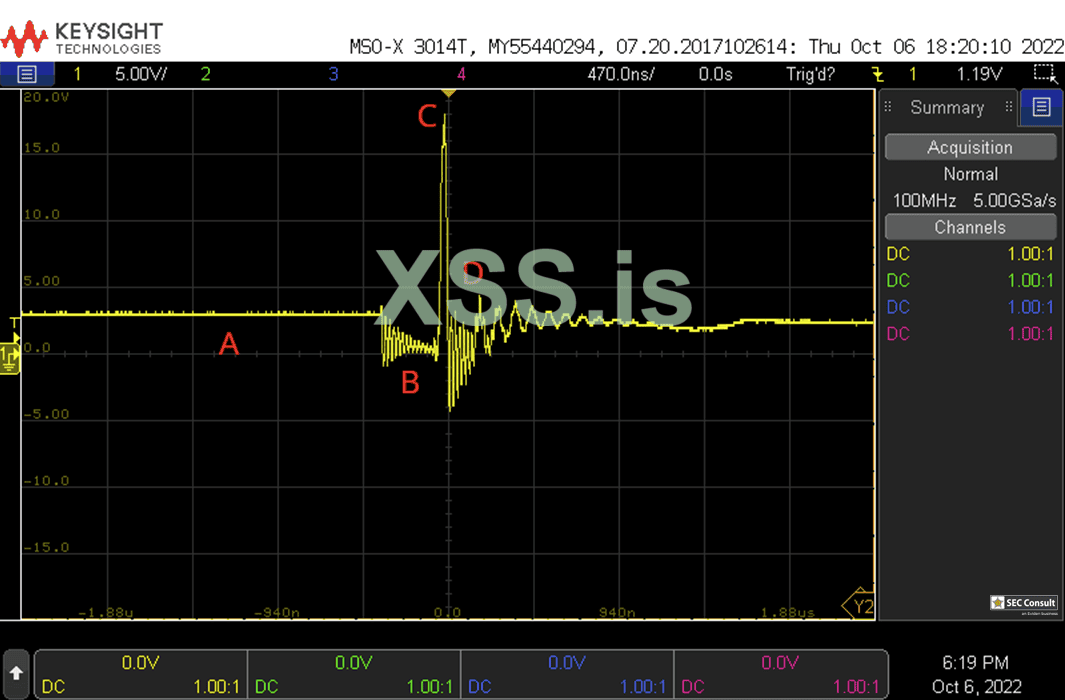Screen dimensions: 1065x700
Task: Open the Channels settings button
Action: [x=970, y=227]
